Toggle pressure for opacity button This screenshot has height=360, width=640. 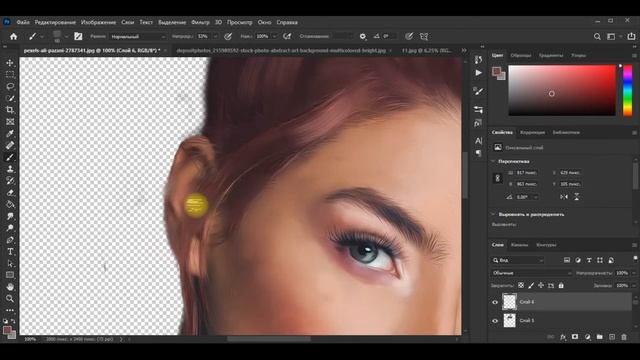coord(228,36)
